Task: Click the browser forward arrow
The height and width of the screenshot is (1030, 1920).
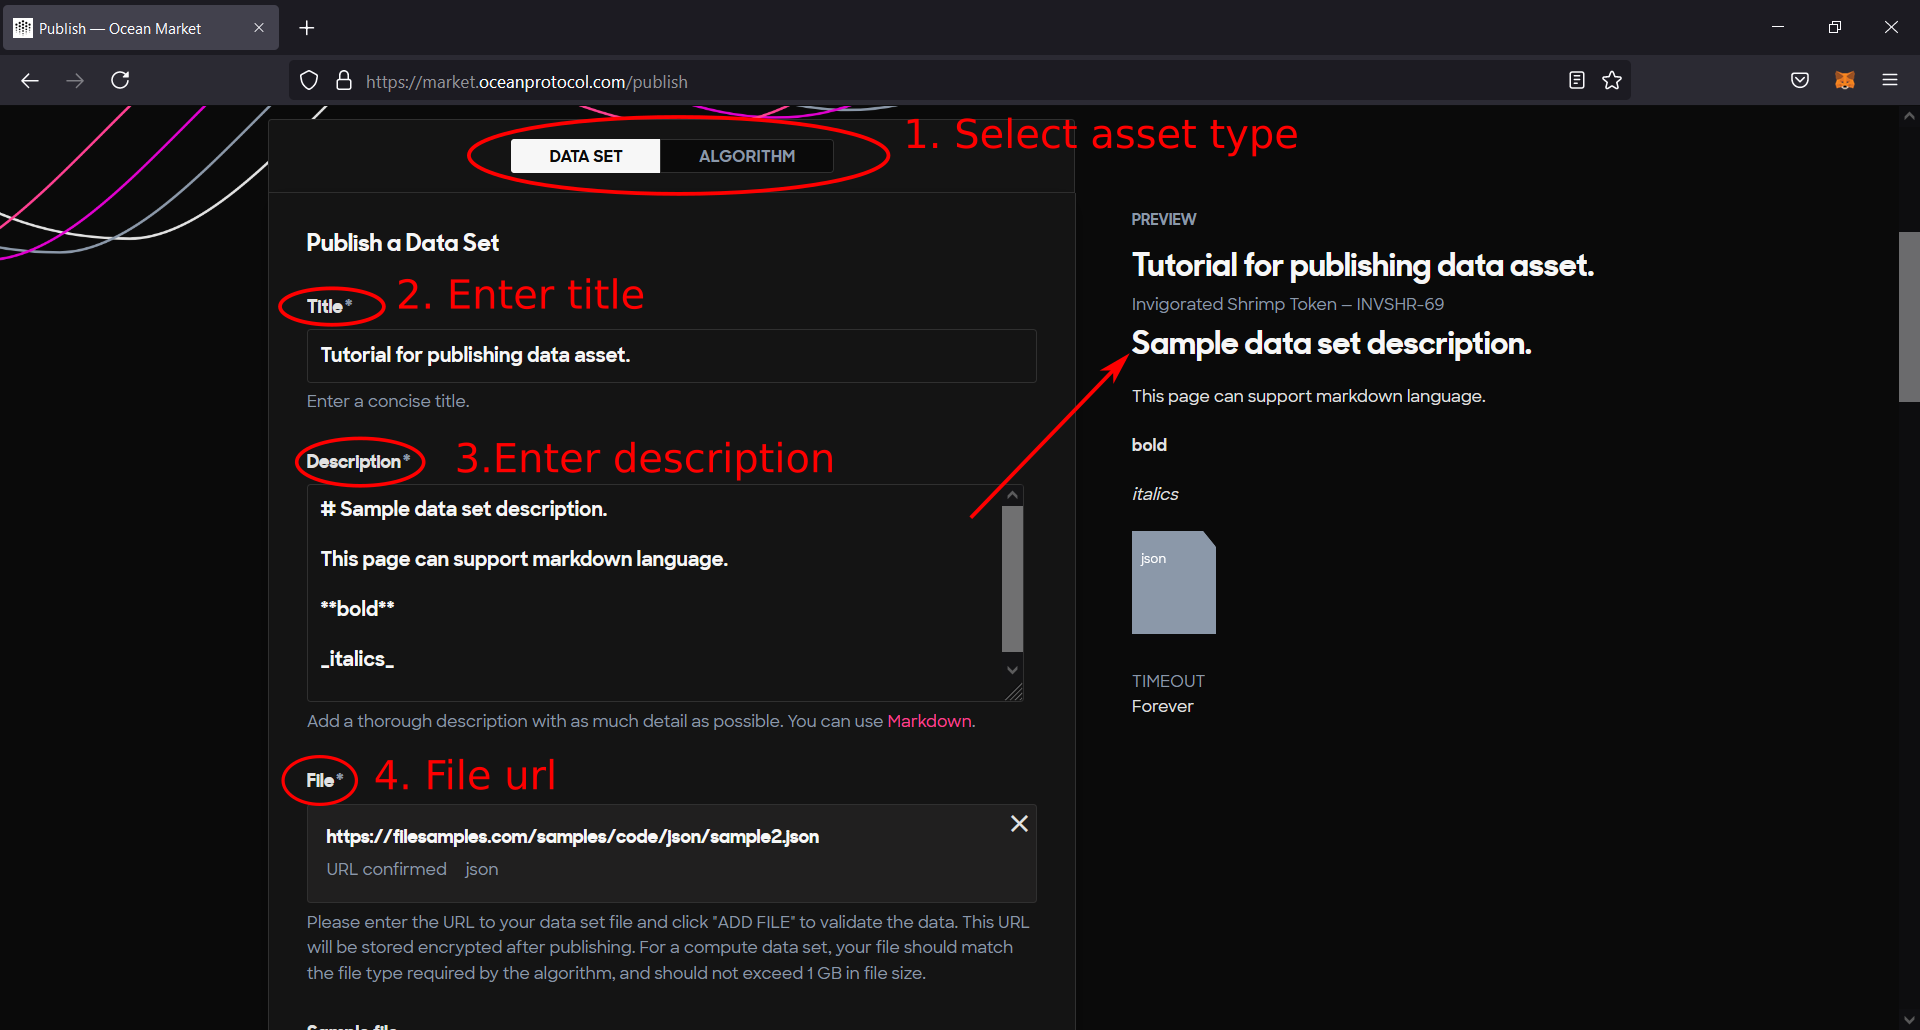Action: click(x=75, y=80)
